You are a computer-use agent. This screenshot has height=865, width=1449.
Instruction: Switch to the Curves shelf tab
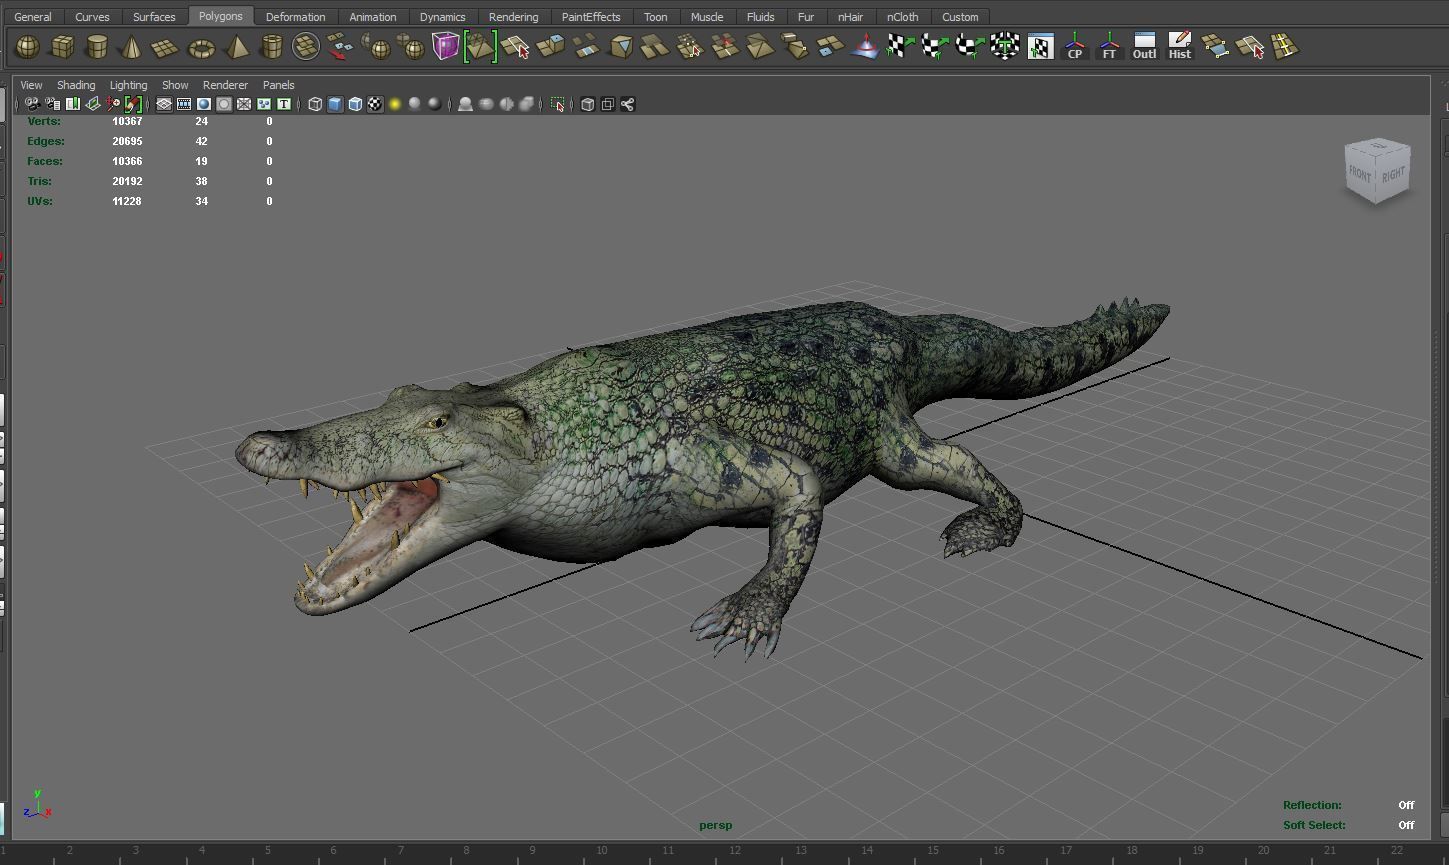coord(92,17)
